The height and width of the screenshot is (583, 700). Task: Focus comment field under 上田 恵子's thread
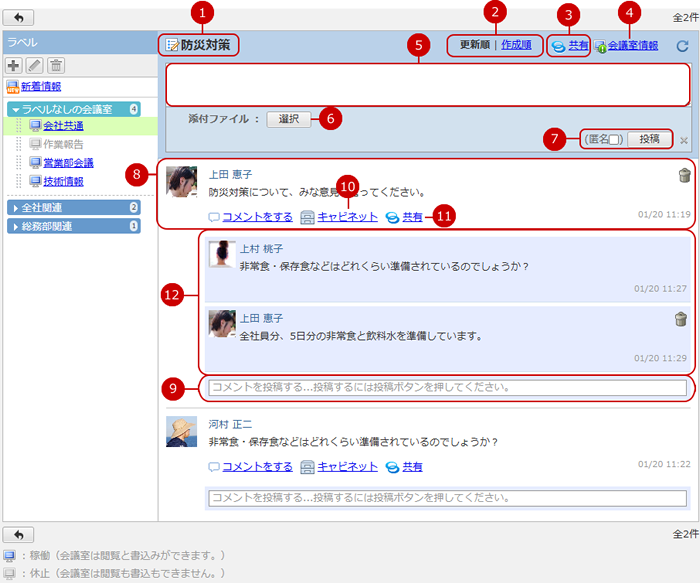[x=447, y=387]
